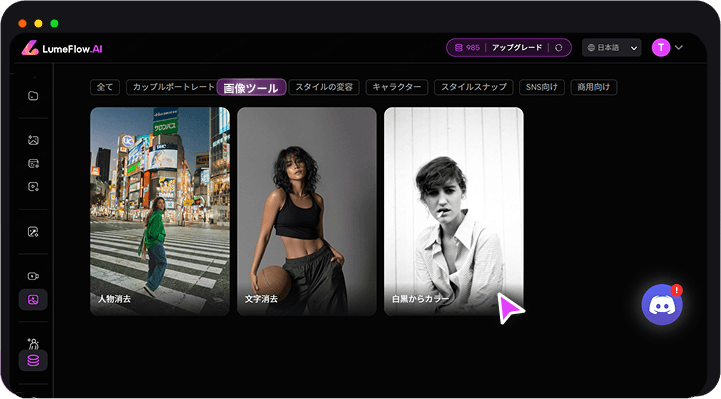Open the 文字消去 tool card
The width and height of the screenshot is (721, 399).
click(307, 211)
